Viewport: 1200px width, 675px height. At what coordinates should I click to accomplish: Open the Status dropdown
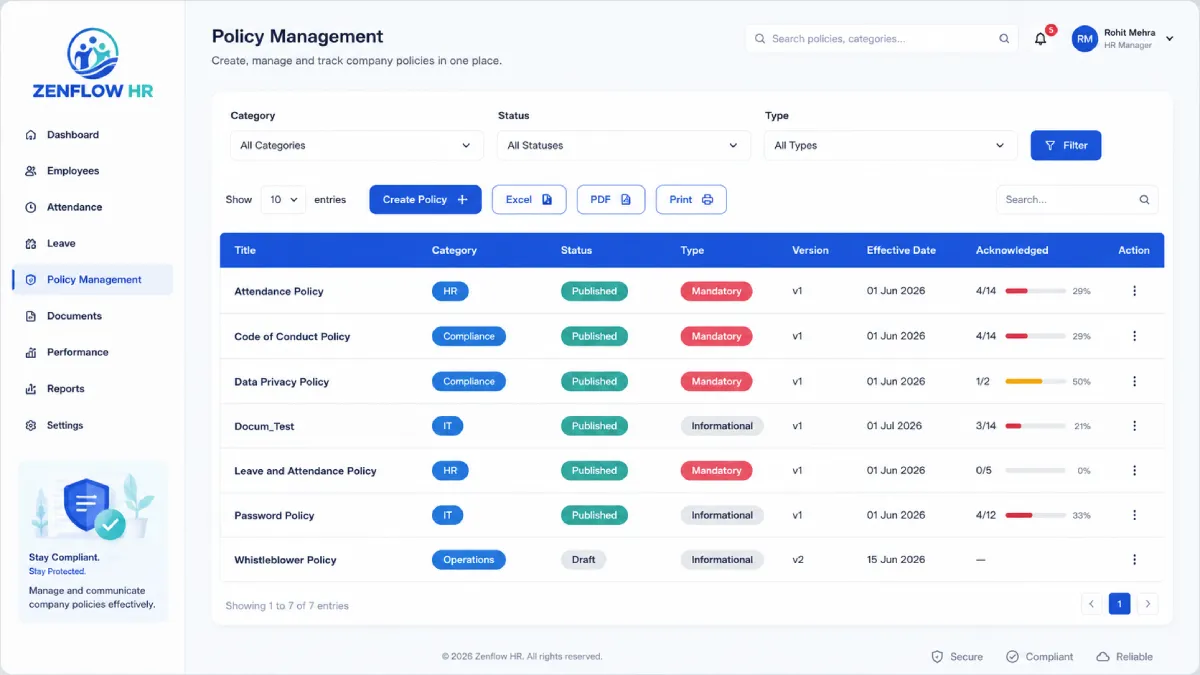[623, 145]
